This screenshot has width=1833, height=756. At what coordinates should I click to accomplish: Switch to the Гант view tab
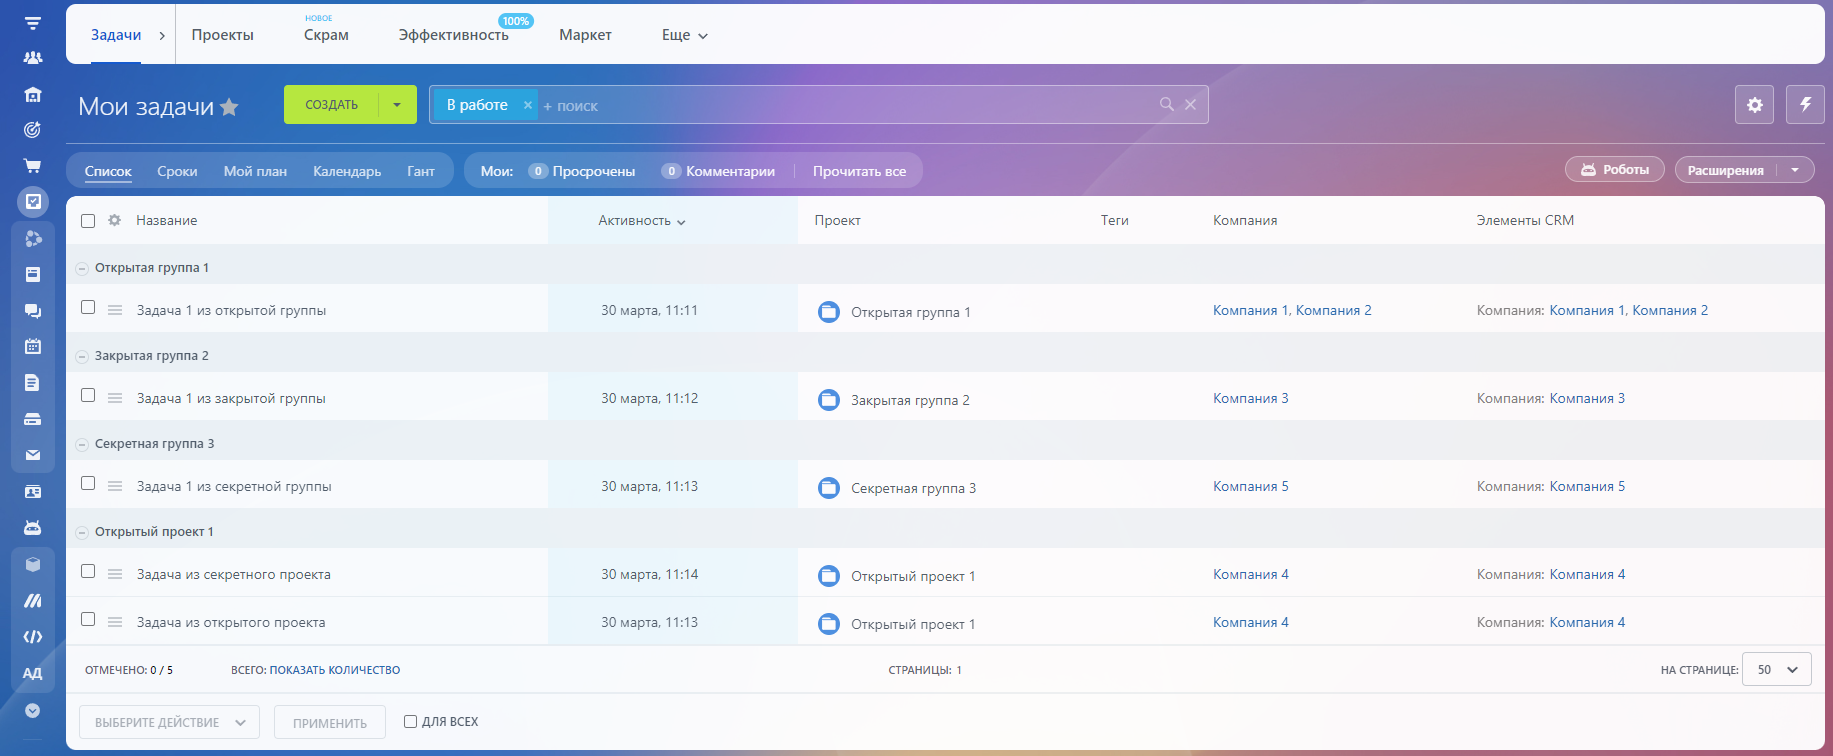point(420,171)
